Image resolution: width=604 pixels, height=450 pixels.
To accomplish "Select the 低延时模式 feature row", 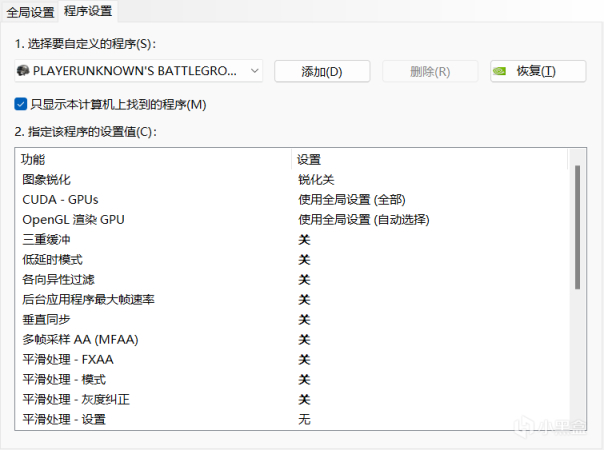I will point(293,260).
